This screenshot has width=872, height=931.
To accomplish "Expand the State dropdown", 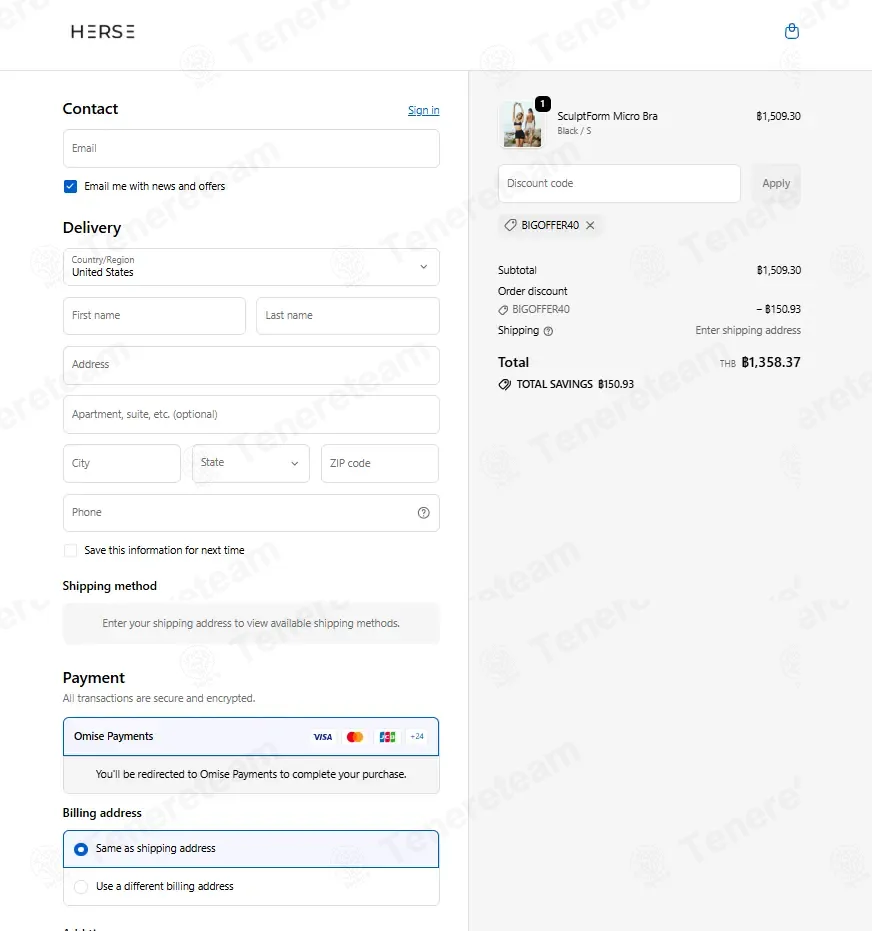I will 250,463.
